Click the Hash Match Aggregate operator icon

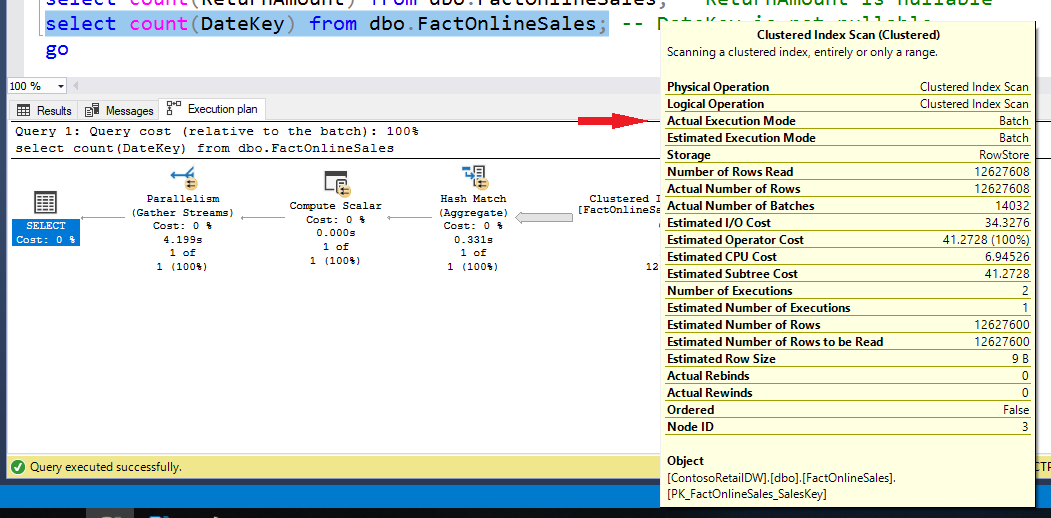[x=473, y=178]
